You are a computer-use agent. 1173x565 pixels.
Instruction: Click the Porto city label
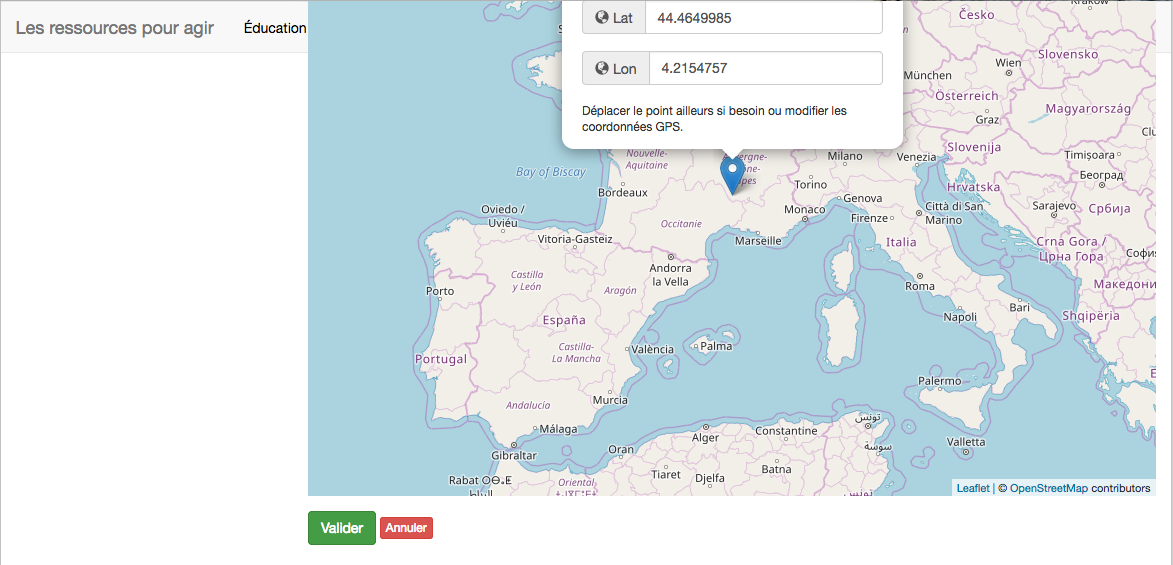tap(439, 290)
